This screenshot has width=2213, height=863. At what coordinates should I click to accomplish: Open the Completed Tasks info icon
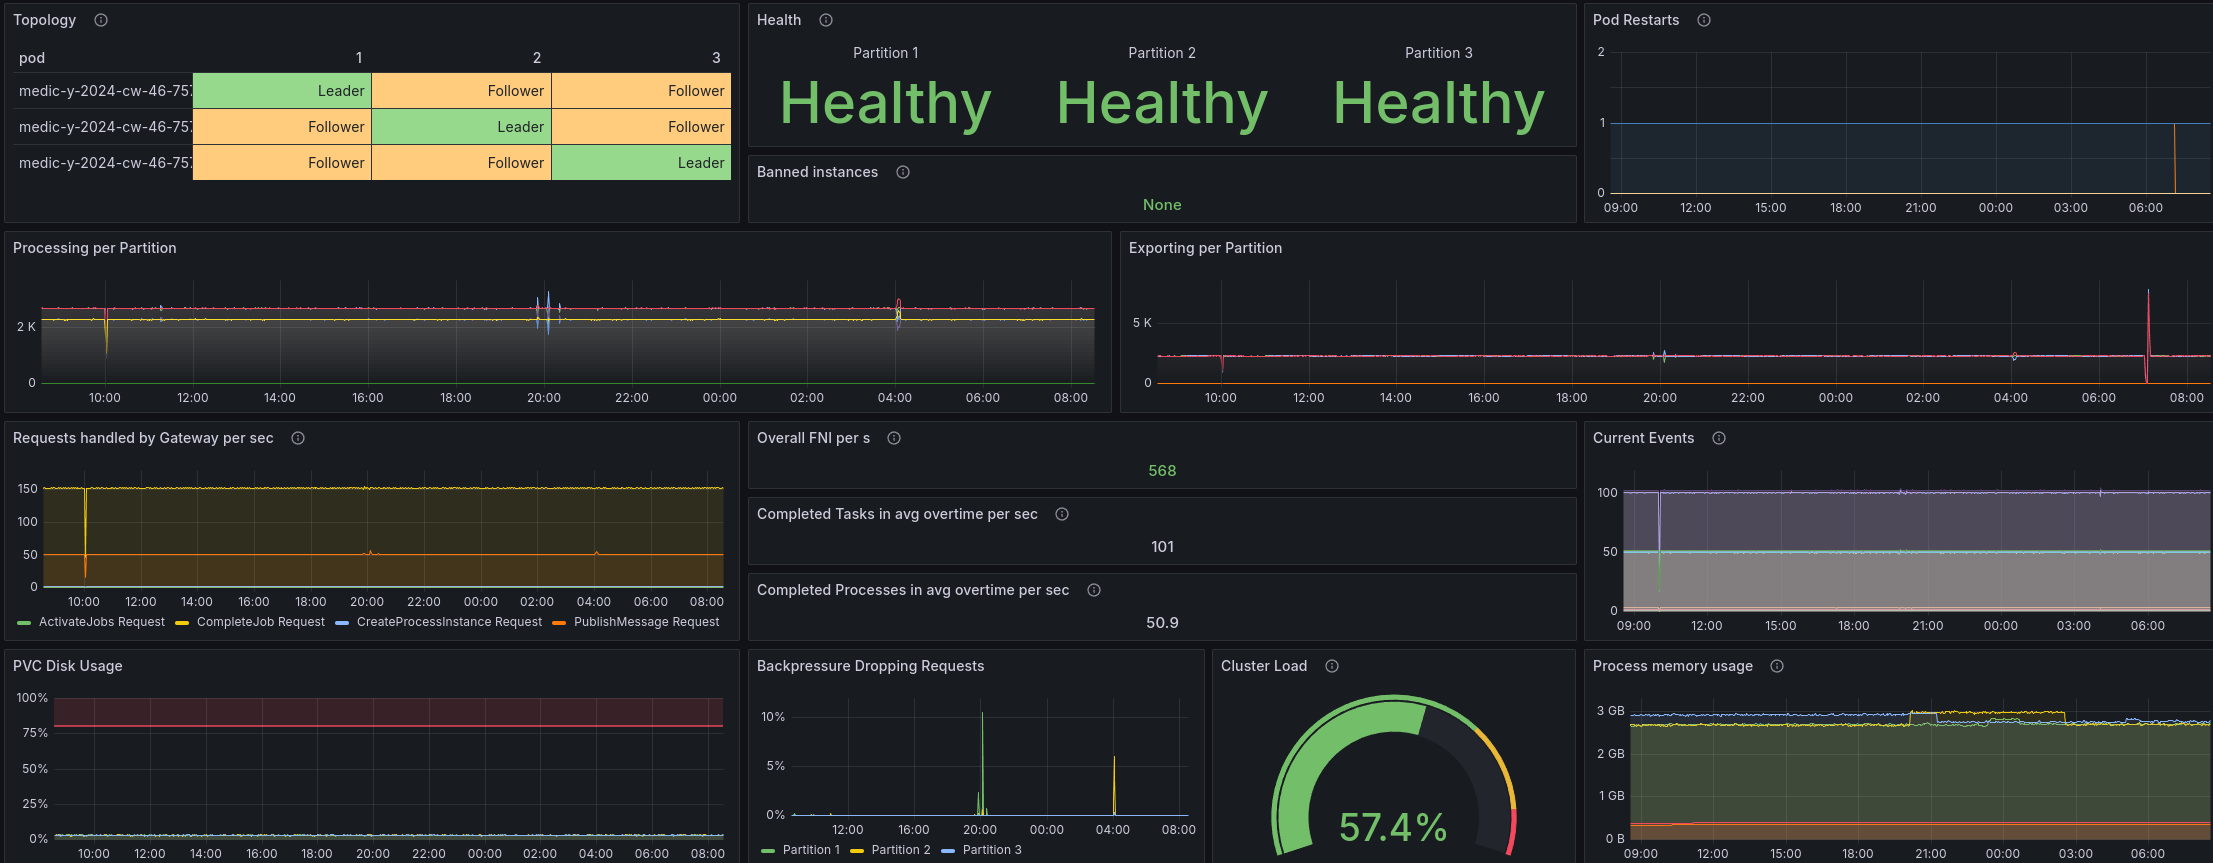[x=1062, y=514]
